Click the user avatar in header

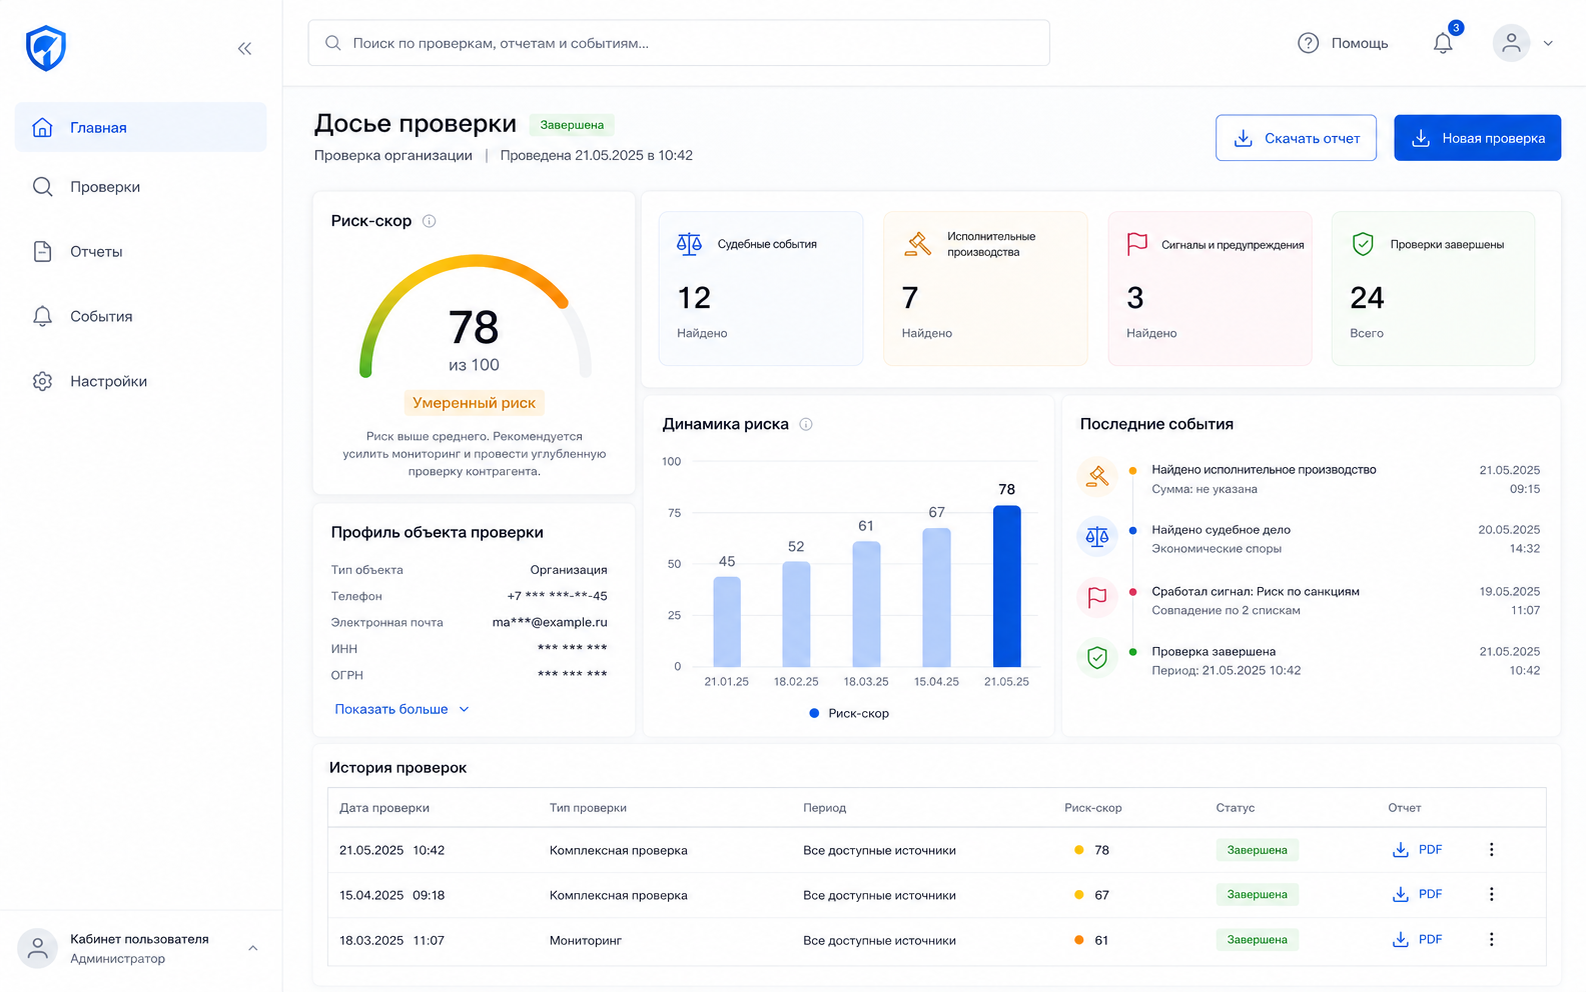point(1511,43)
